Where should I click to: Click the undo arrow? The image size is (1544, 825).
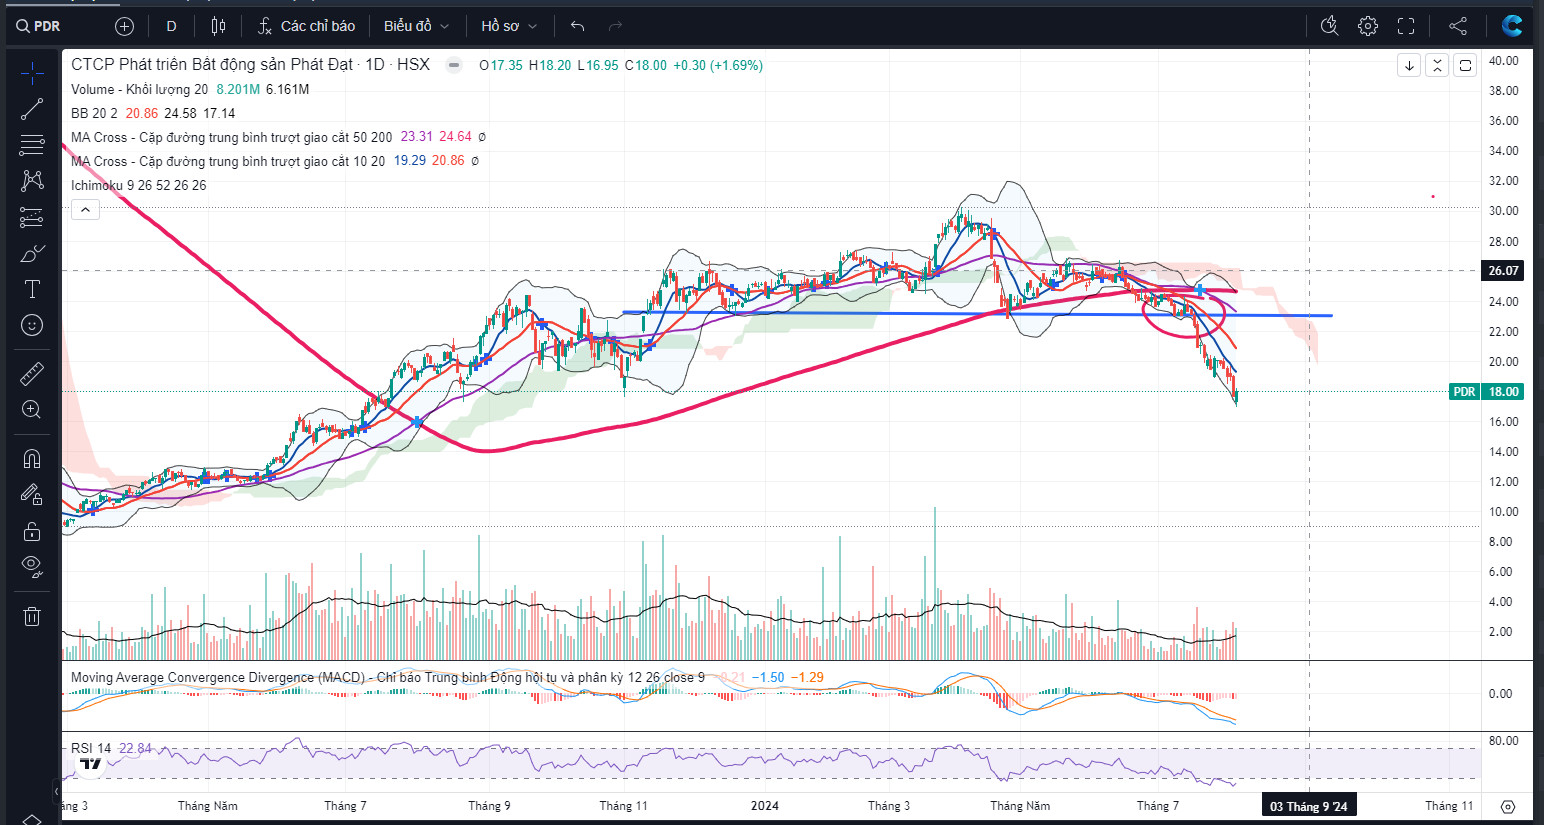pos(578,26)
